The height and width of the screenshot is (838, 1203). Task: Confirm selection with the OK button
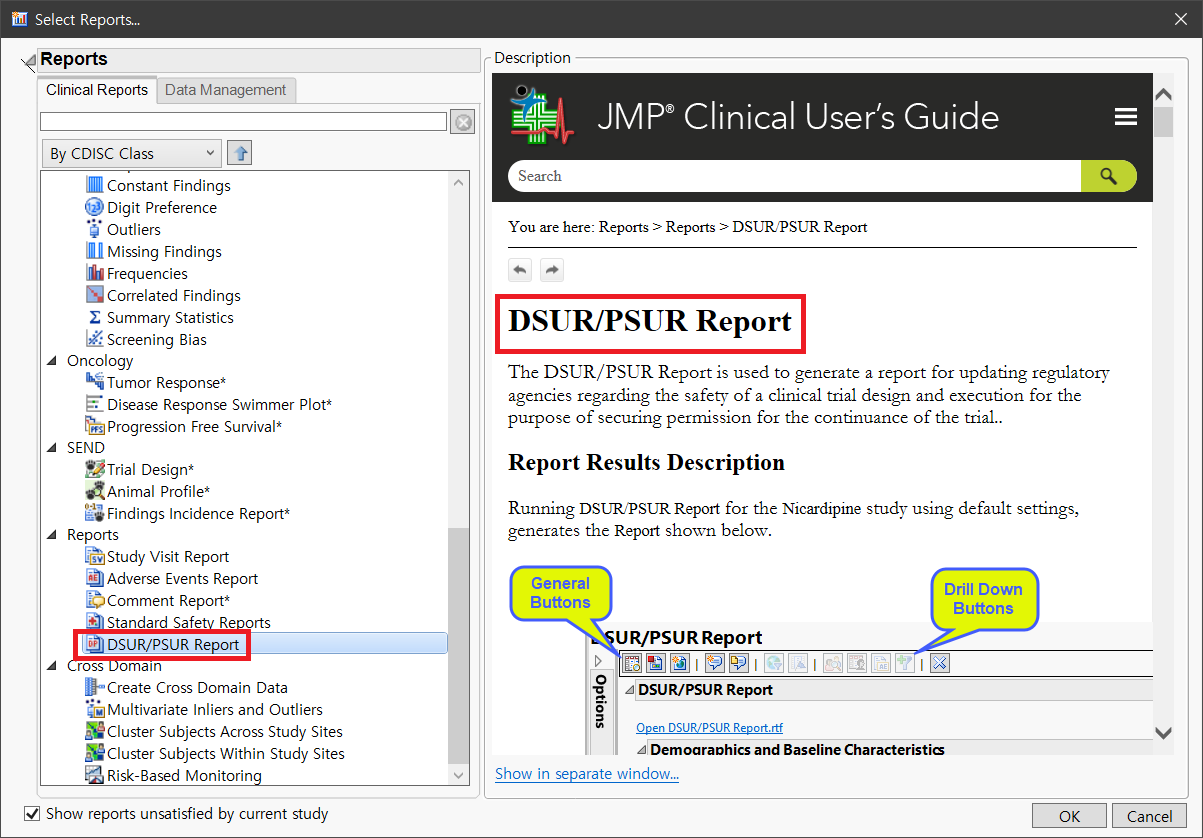pos(1069,815)
